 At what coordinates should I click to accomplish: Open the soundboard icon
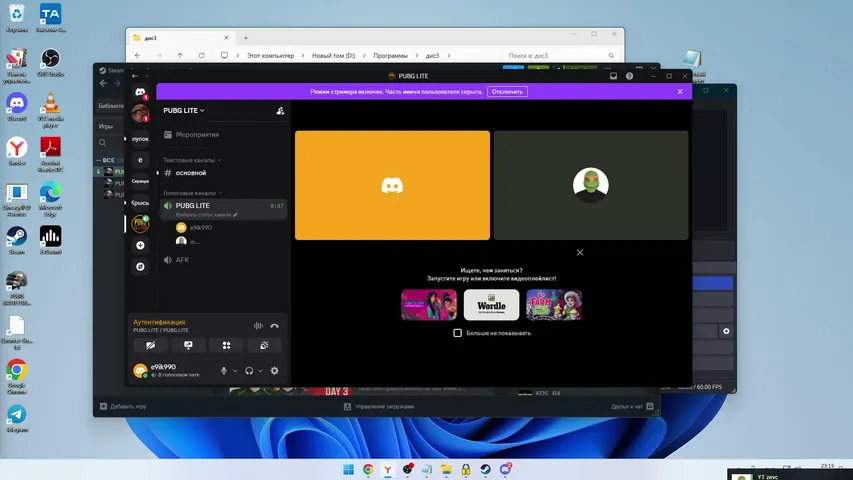coord(264,345)
